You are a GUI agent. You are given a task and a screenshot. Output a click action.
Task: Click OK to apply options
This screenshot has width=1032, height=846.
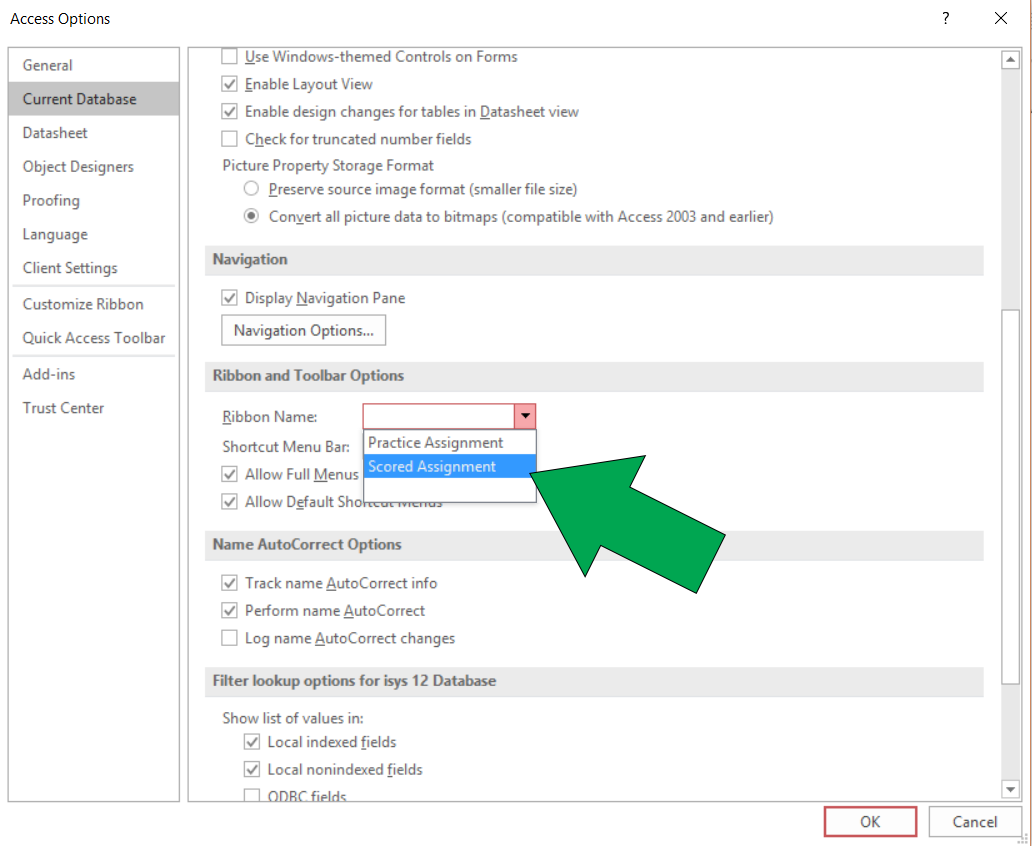click(870, 822)
